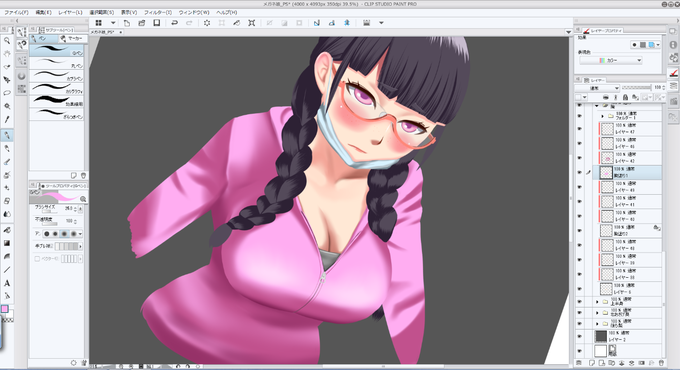Image resolution: width=680 pixels, height=370 pixels.
Task: Select the ざらつきペン brush preset
Action: [x=56, y=114]
